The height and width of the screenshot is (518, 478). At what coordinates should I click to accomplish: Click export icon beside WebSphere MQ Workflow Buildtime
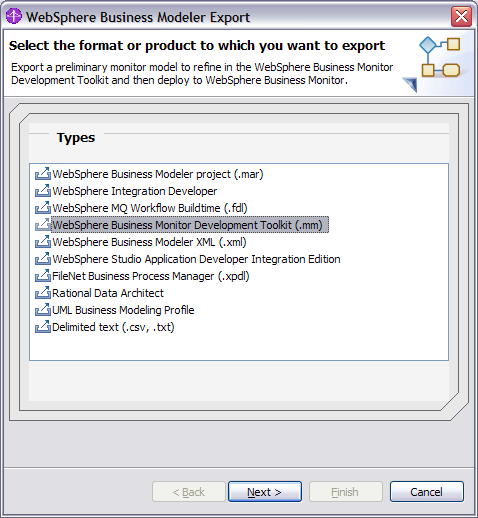point(43,208)
